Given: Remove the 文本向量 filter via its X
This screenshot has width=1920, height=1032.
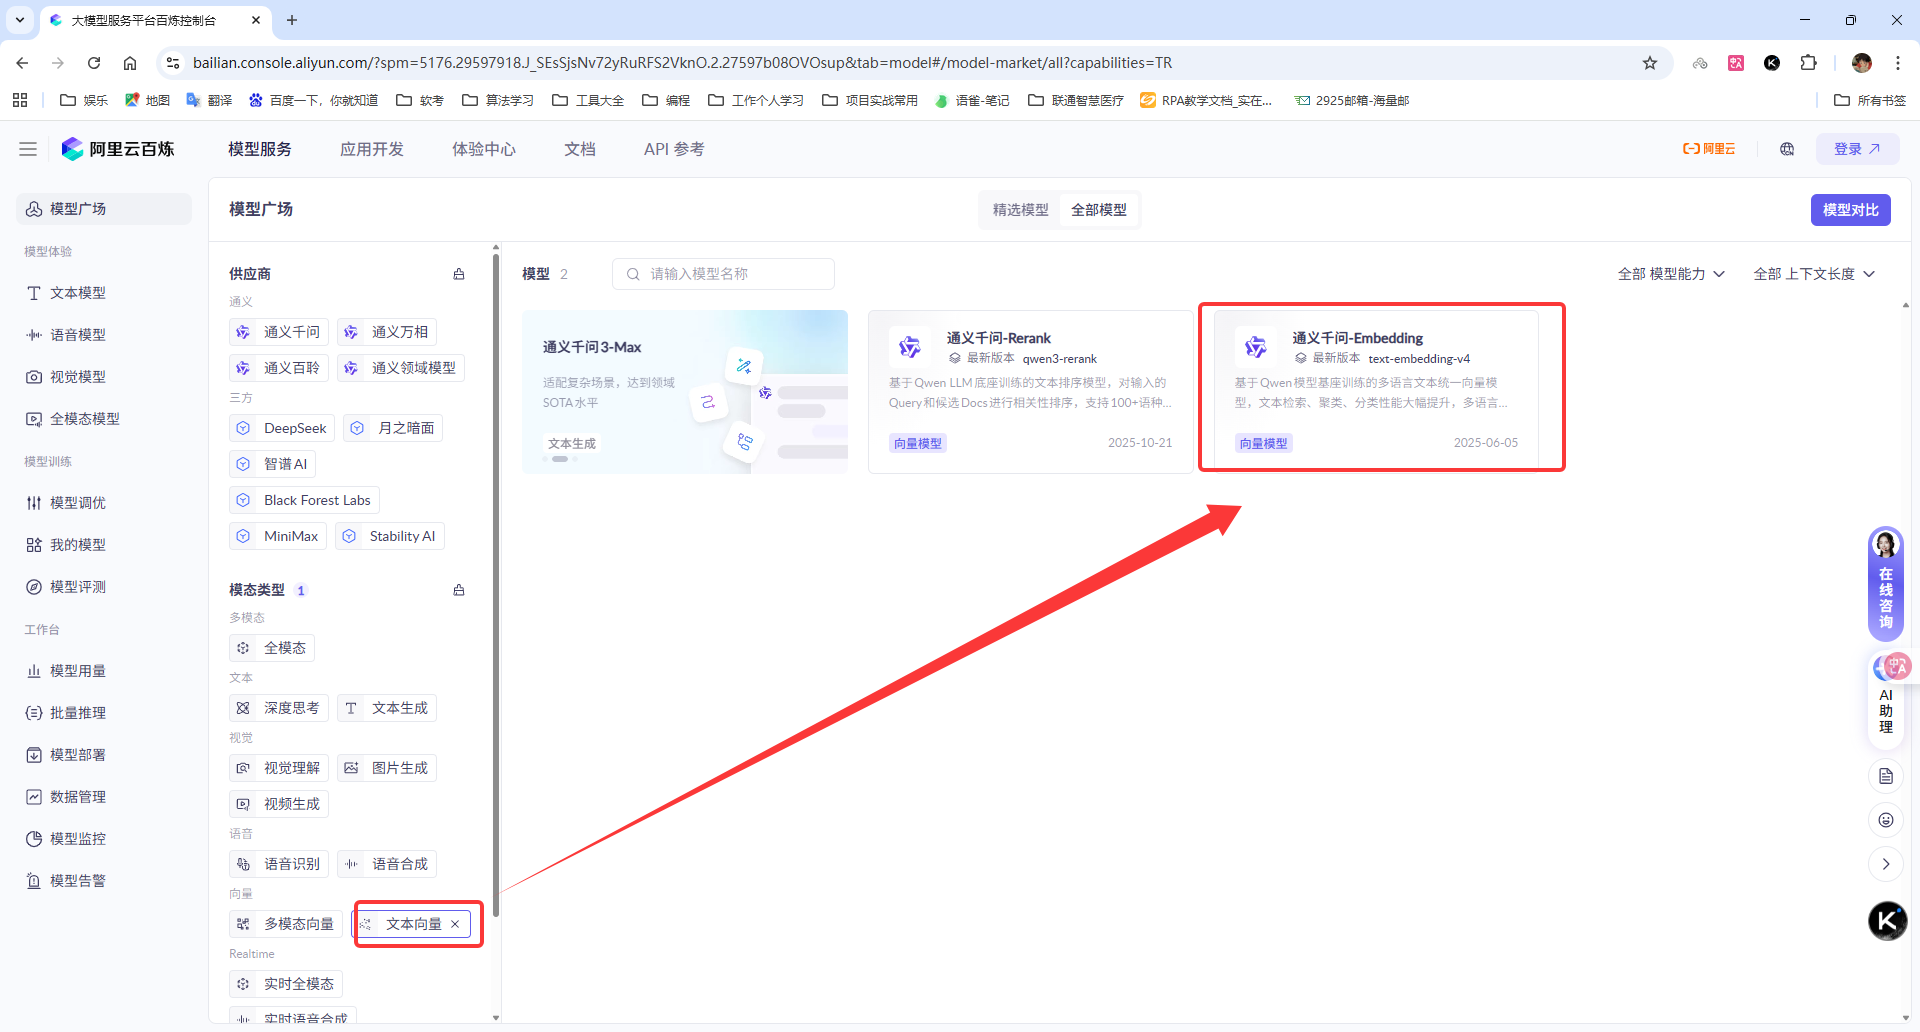Looking at the screenshot, I should coord(455,924).
